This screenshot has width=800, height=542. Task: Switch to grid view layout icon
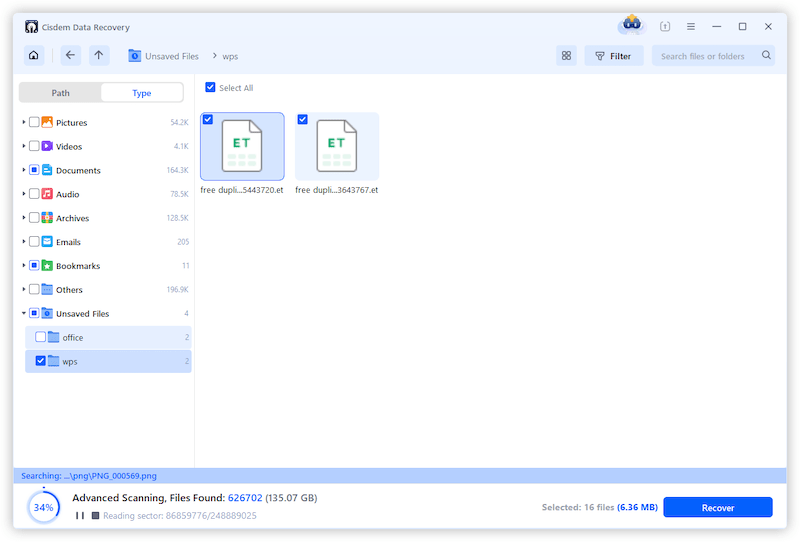566,56
